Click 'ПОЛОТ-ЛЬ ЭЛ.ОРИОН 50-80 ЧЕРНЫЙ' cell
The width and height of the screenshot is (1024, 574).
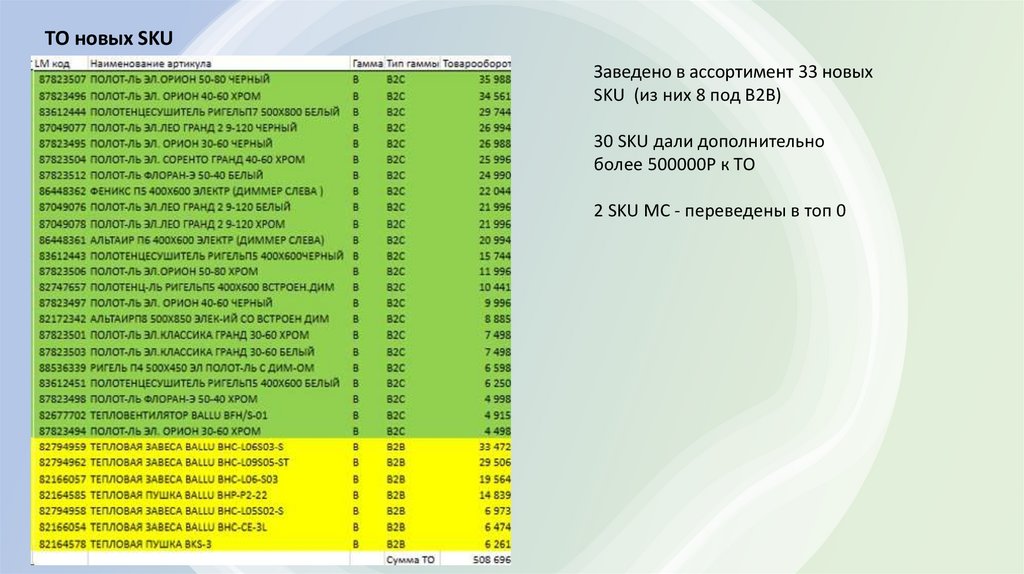point(180,80)
